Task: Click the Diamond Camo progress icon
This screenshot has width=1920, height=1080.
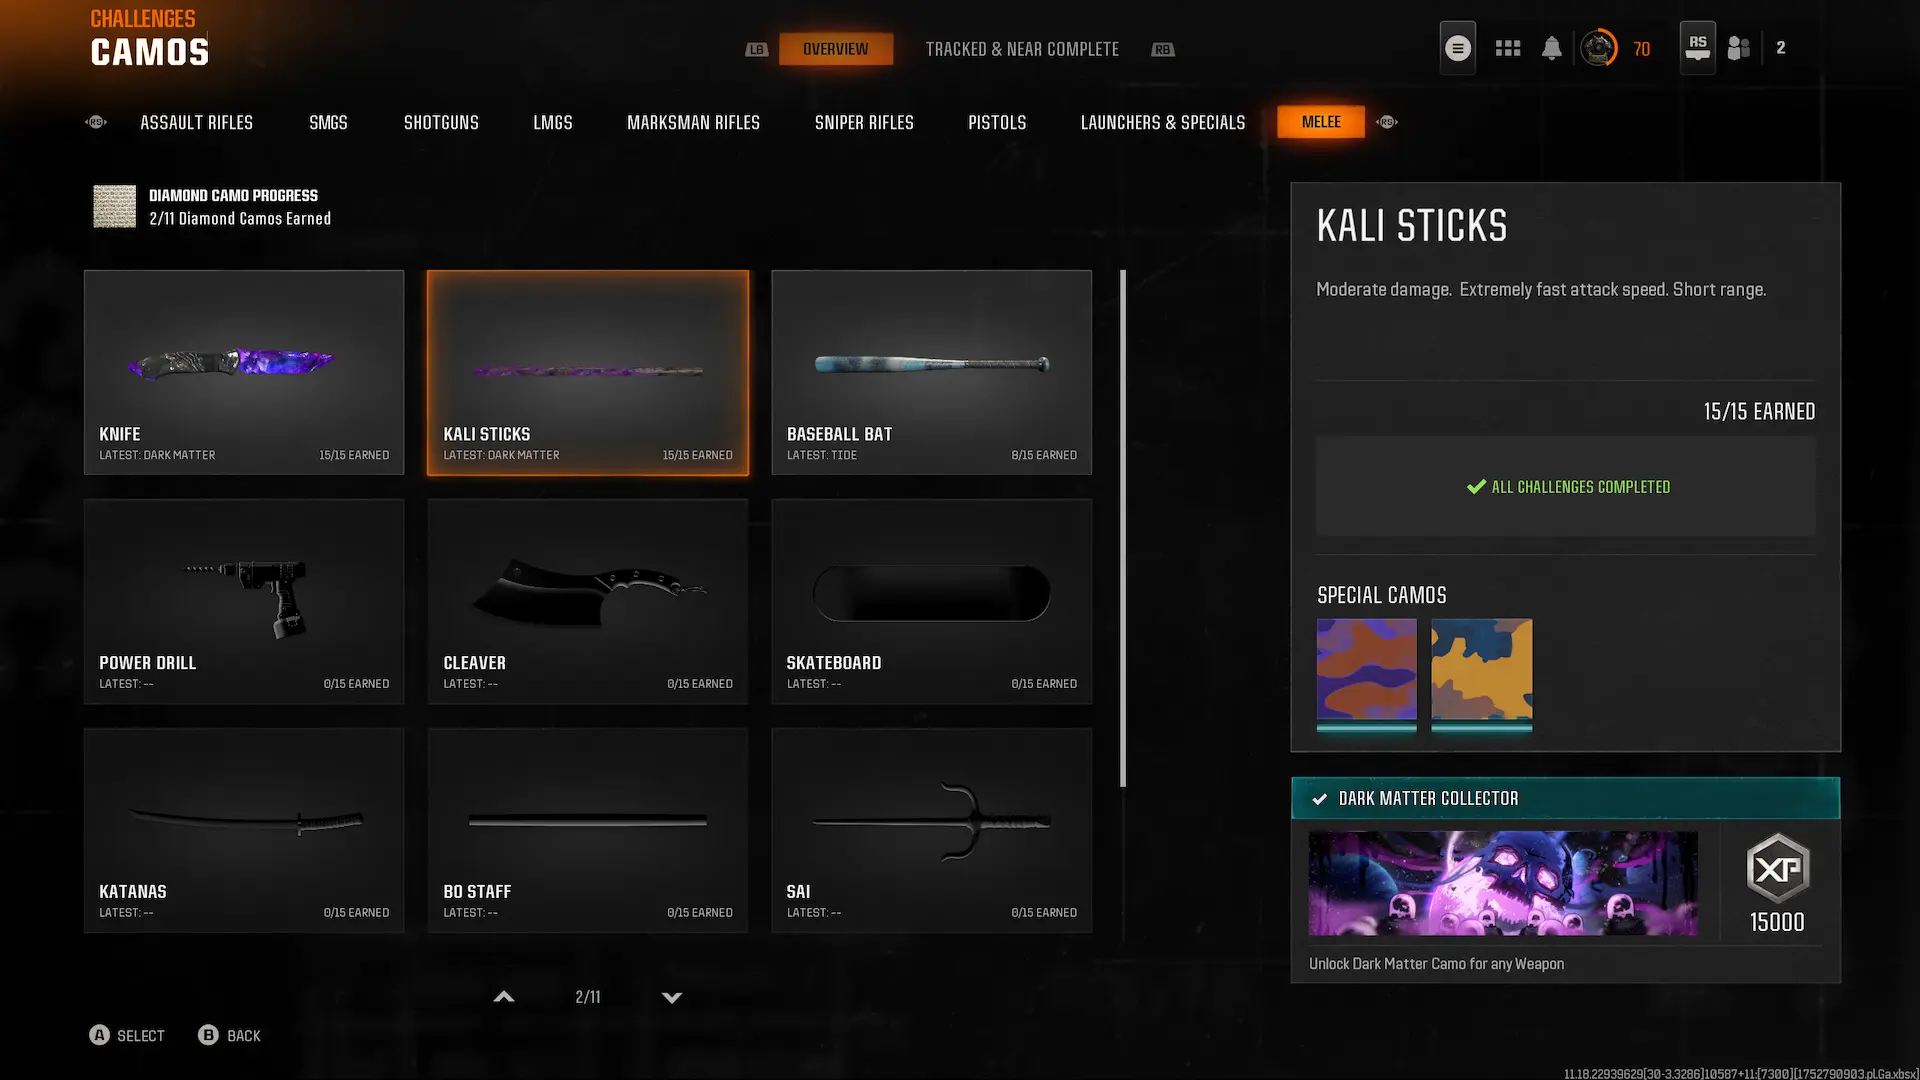Action: (114, 206)
